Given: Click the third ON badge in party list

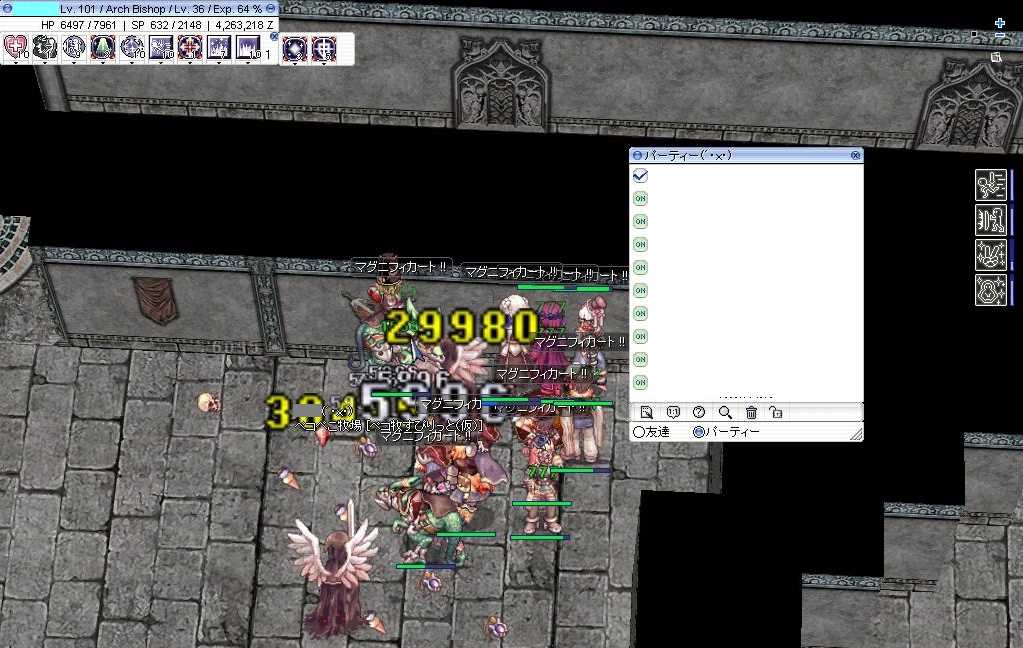Looking at the screenshot, I should pyautogui.click(x=640, y=244).
